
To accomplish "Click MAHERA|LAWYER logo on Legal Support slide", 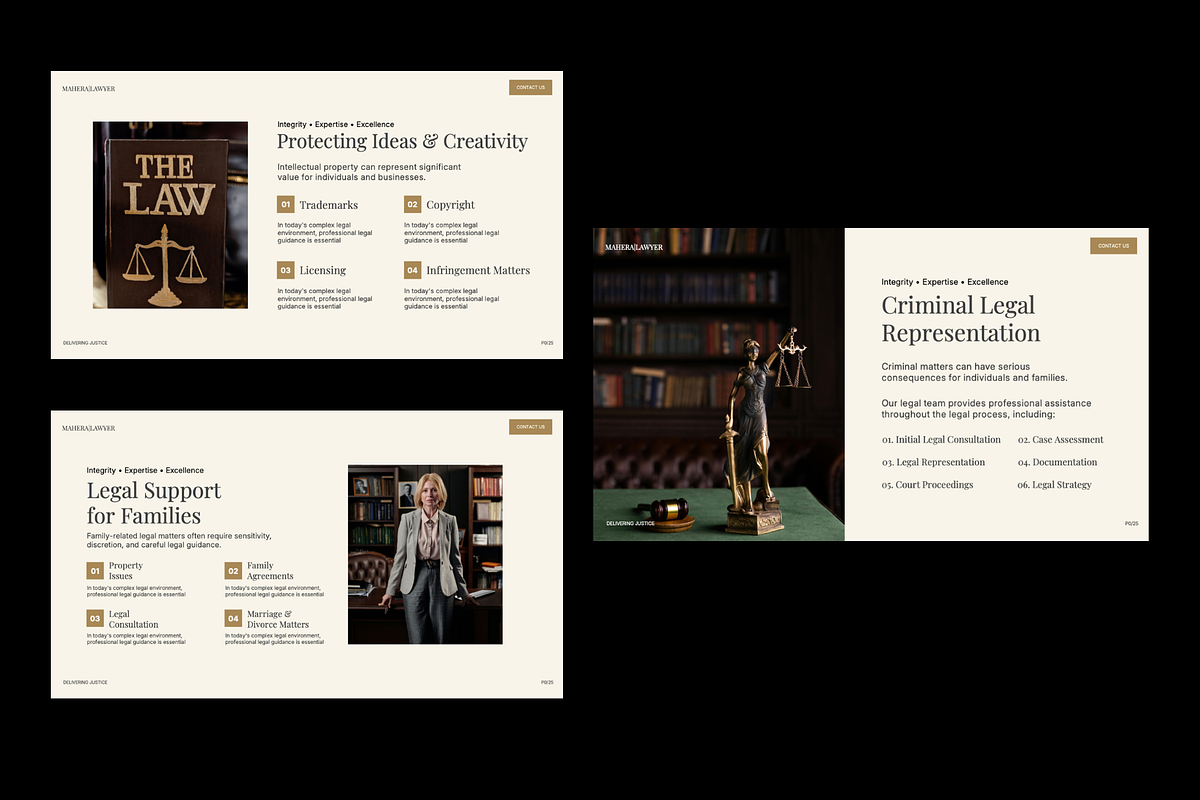I will coord(89,428).
